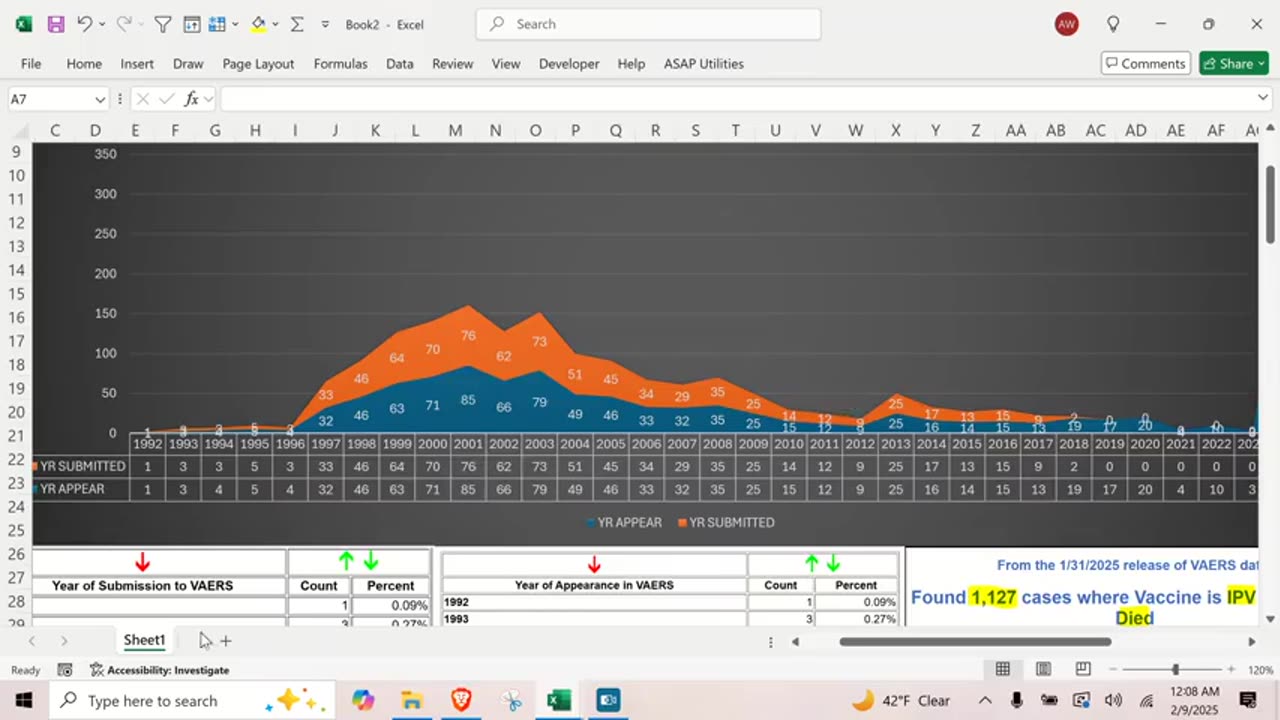Click the Year of Appearance in VAERS header

pyautogui.click(x=594, y=585)
